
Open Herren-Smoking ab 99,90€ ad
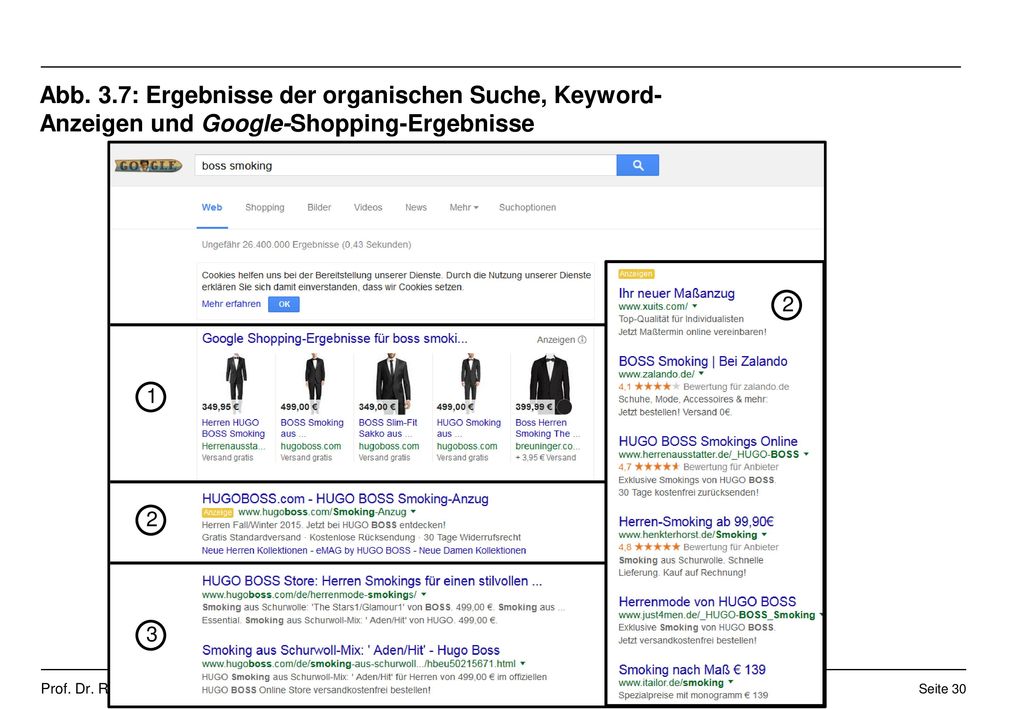[696, 522]
